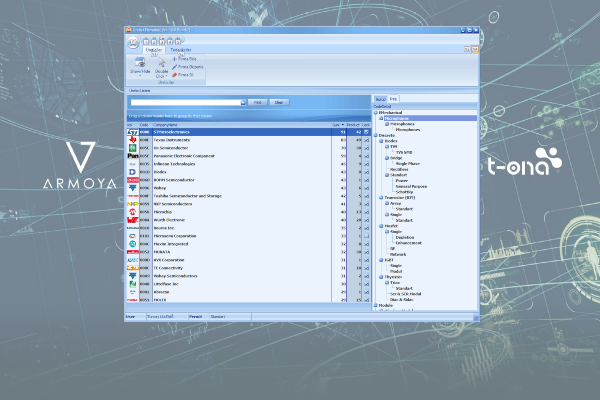Screen dimensions: 600x400
Task: Open the search box dropdown arrow
Action: coord(243,103)
